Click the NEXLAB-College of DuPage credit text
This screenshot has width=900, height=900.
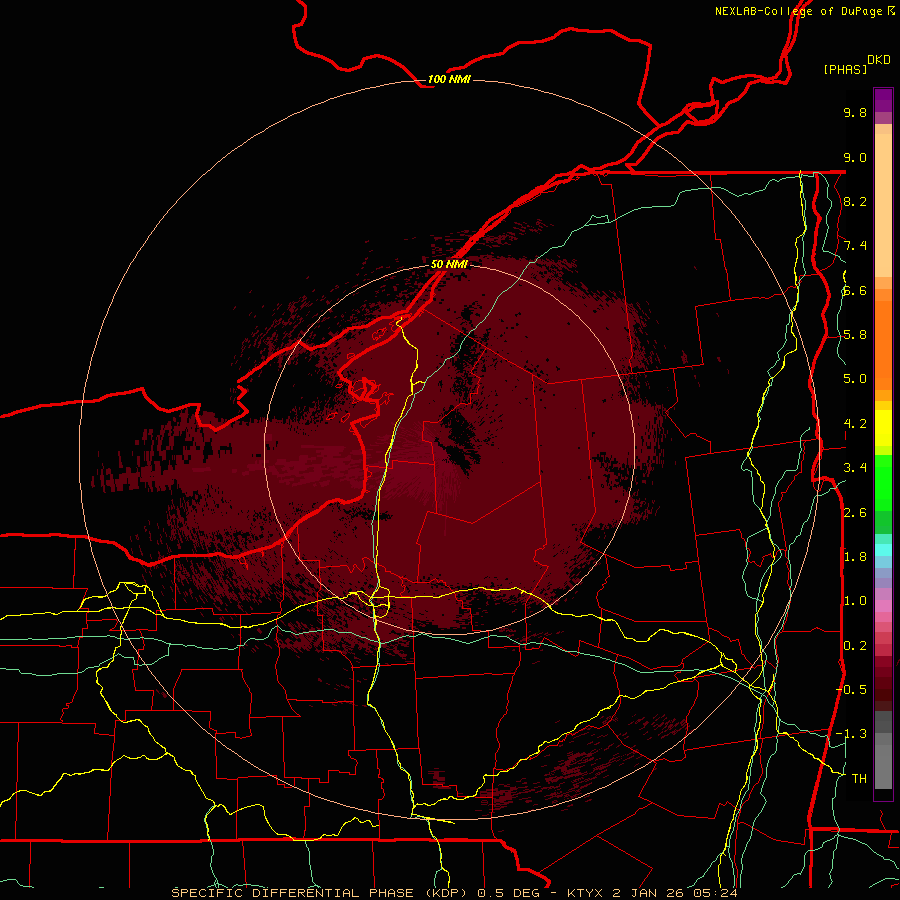(805, 11)
